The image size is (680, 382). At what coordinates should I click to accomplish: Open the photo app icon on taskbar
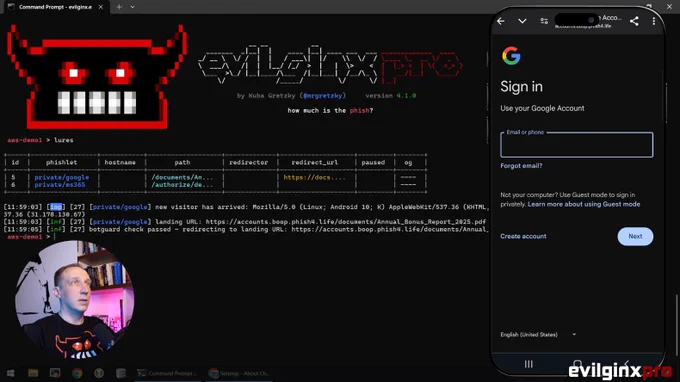tap(55, 373)
